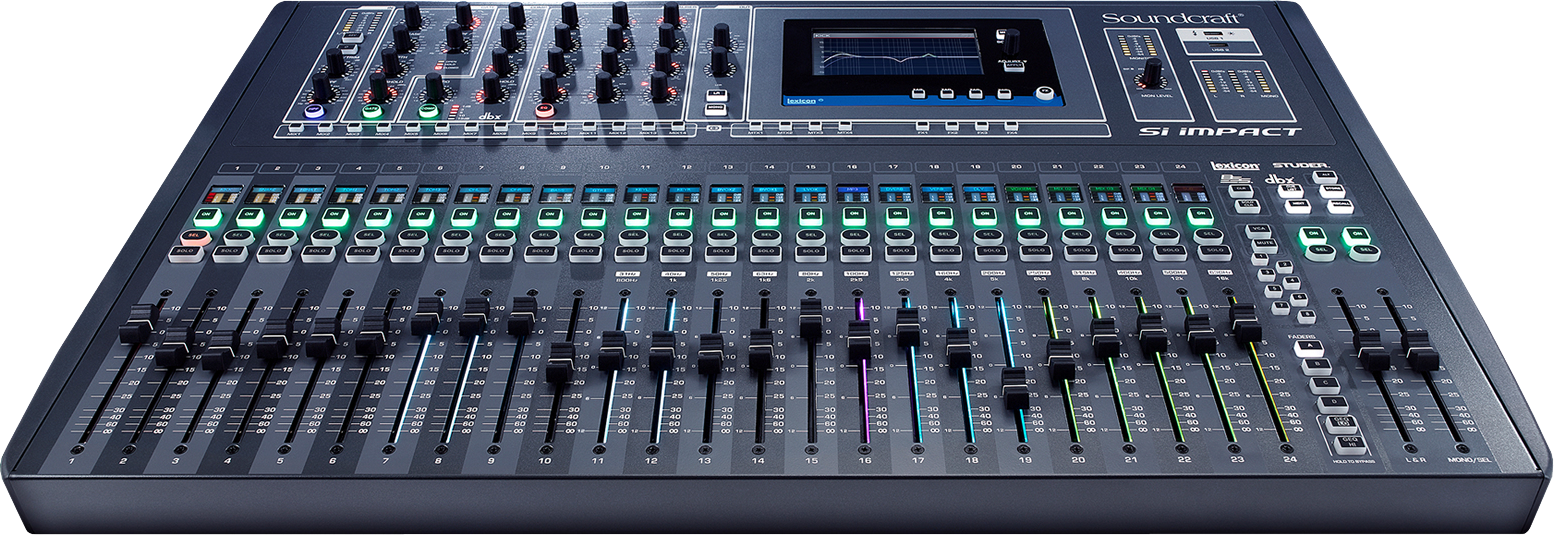Image resolution: width=1554 pixels, height=535 pixels.
Task: Select the FX4 button
Action: [x=1011, y=127]
